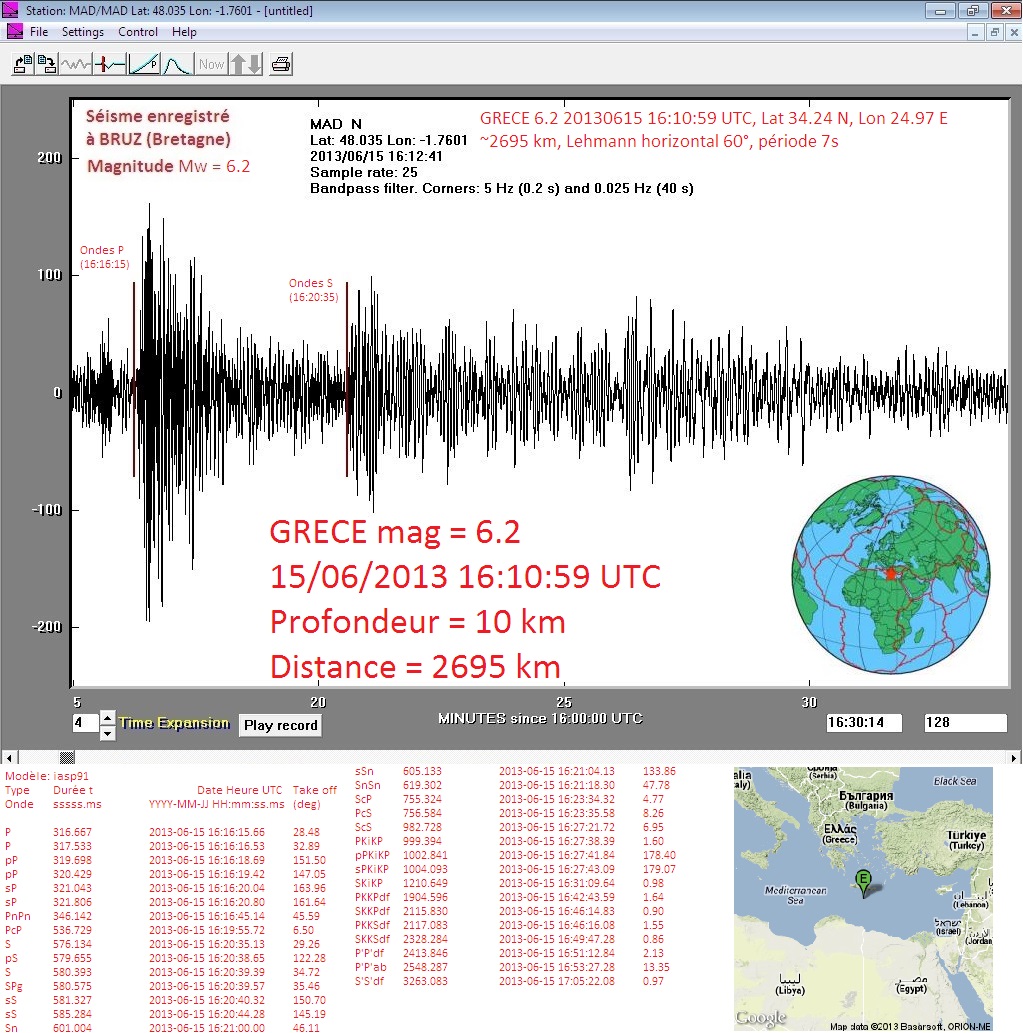The height and width of the screenshot is (1033, 1023).
Task: Open the Help menu
Action: (x=184, y=32)
